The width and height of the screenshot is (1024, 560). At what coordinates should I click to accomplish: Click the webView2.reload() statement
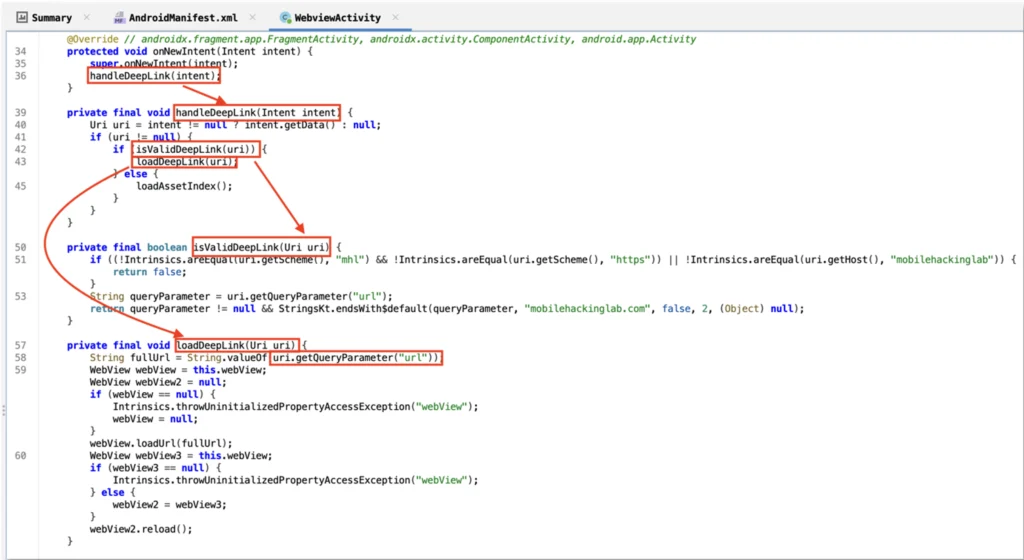pyautogui.click(x=141, y=528)
